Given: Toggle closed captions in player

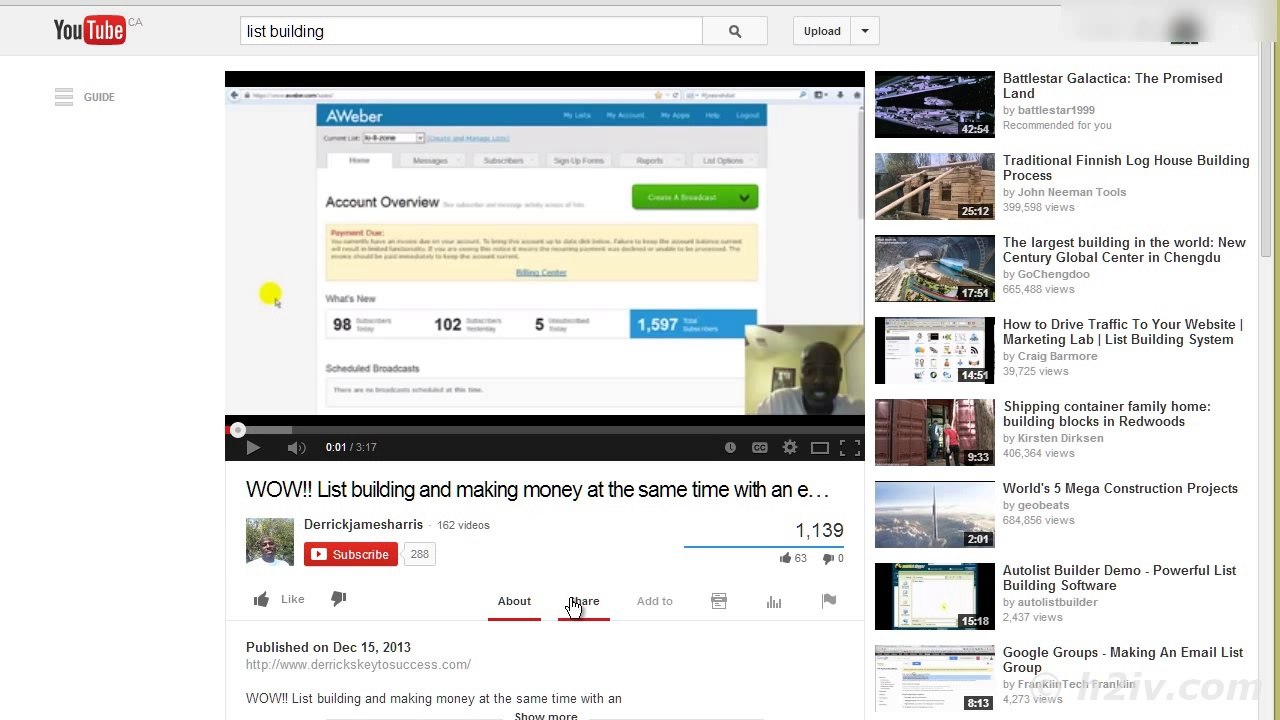Looking at the screenshot, I should [760, 448].
